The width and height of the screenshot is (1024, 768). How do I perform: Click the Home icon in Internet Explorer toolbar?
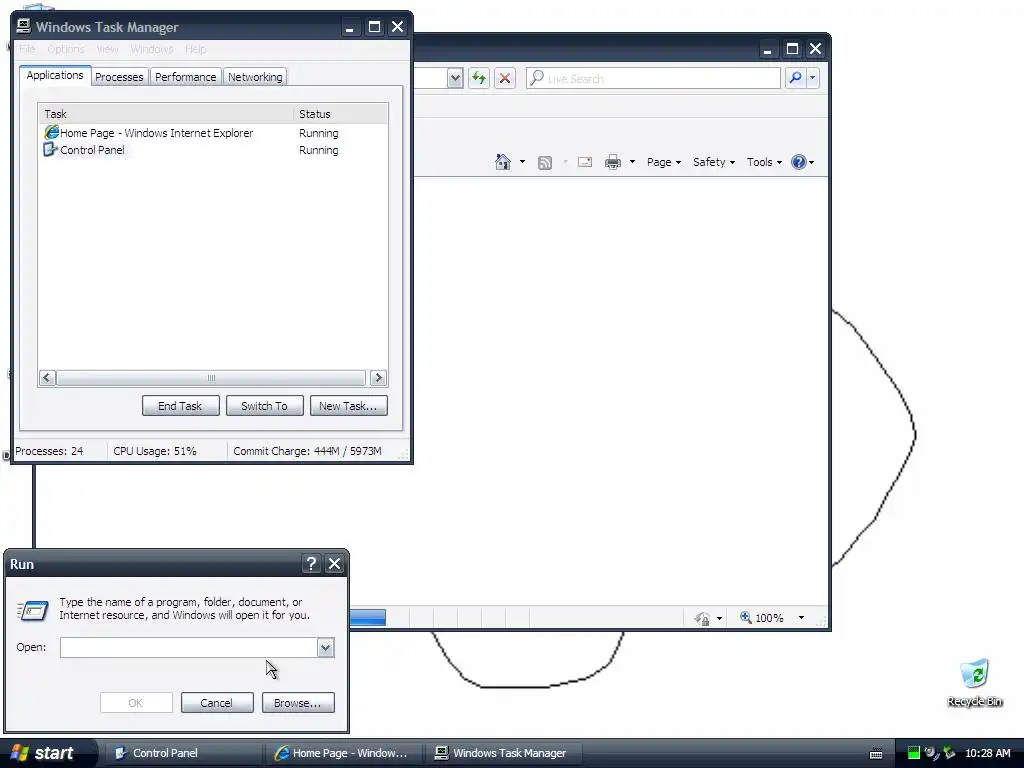coord(503,162)
